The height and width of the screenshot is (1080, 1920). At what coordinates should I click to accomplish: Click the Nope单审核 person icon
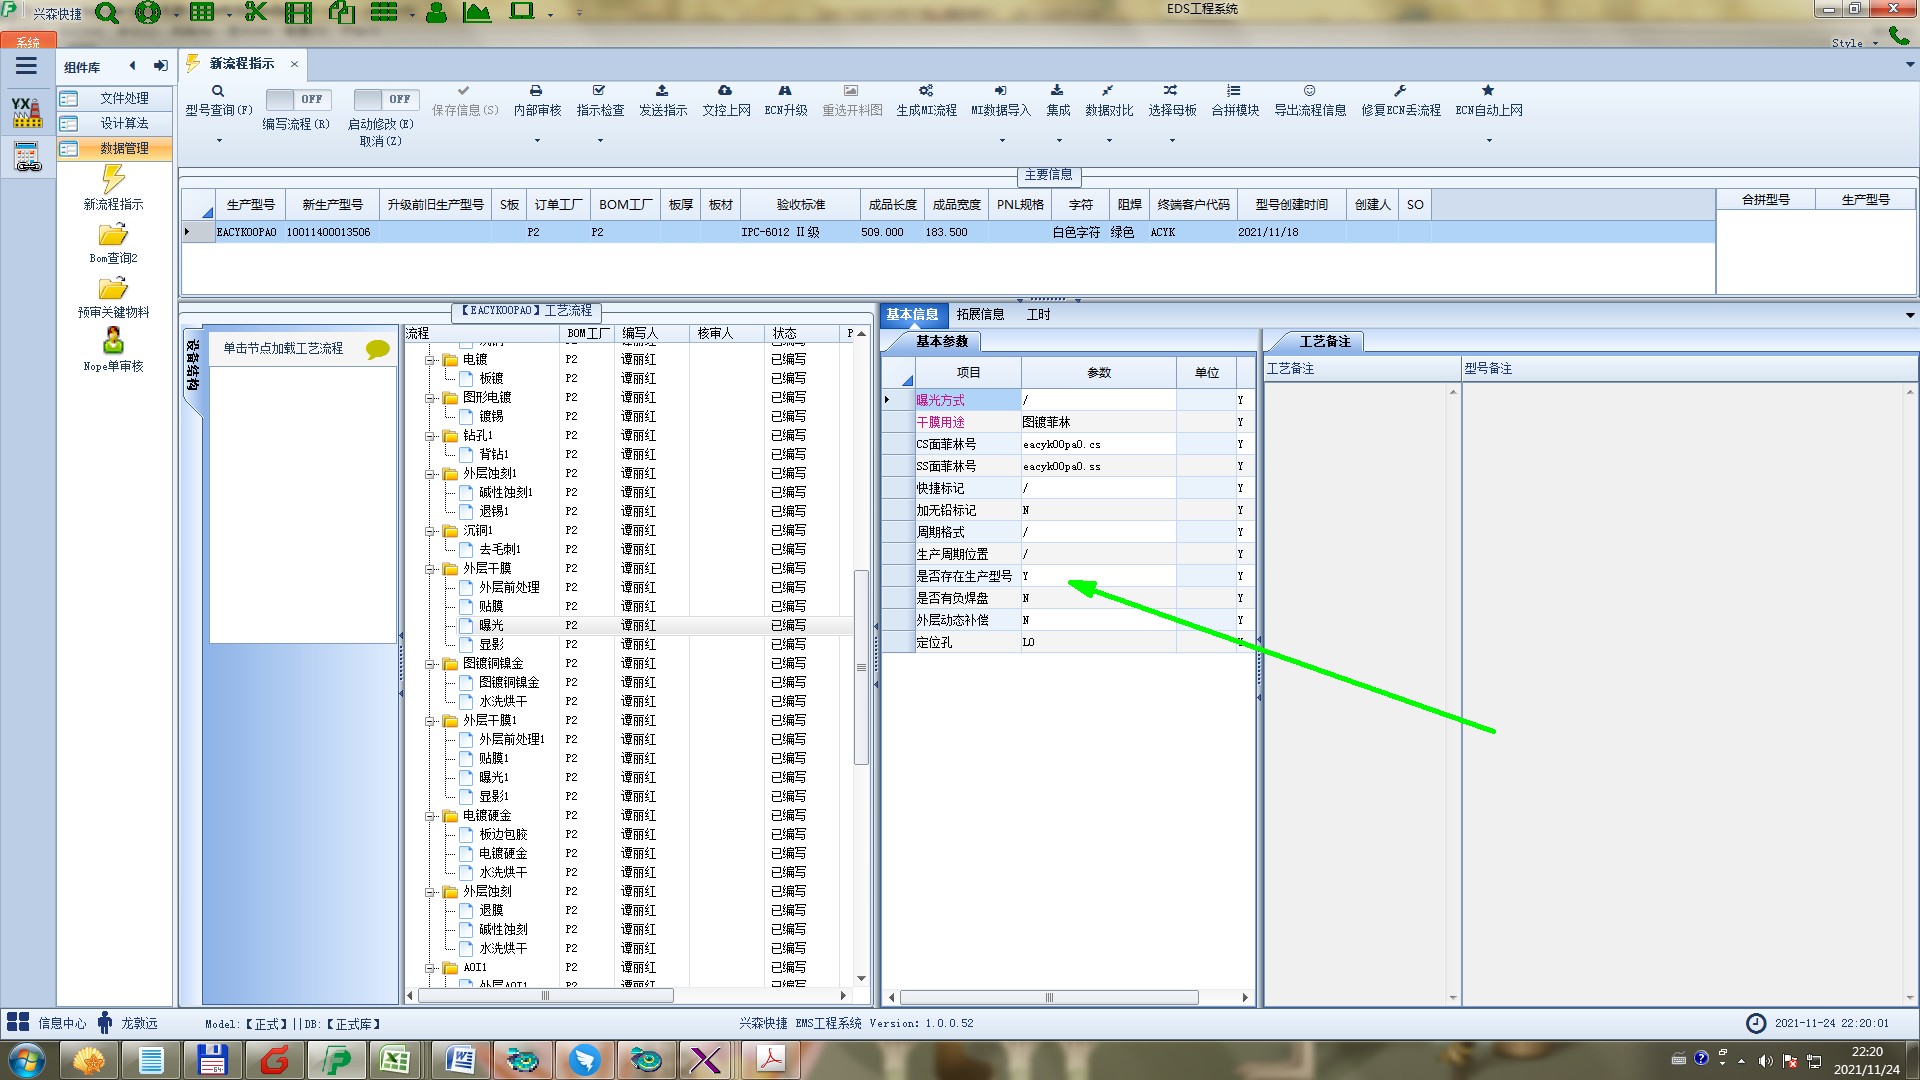[x=113, y=341]
